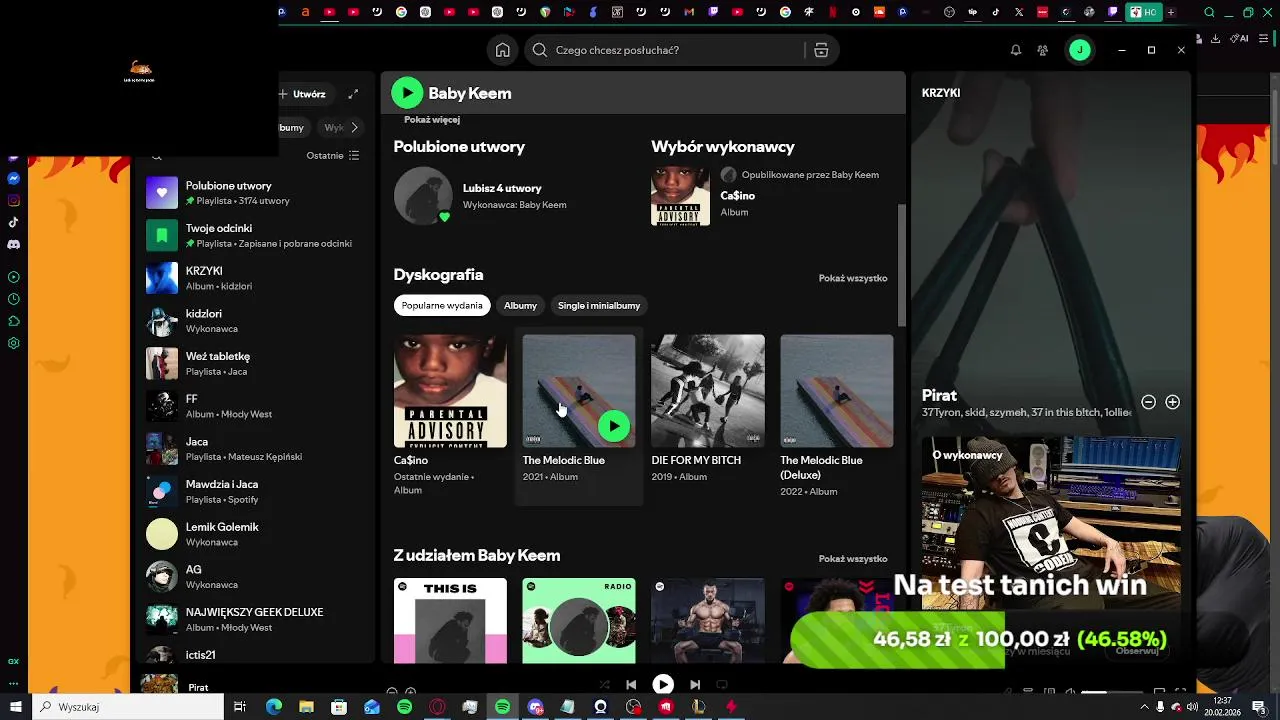Select 'Single i minialbumy' filter chip

tap(599, 306)
